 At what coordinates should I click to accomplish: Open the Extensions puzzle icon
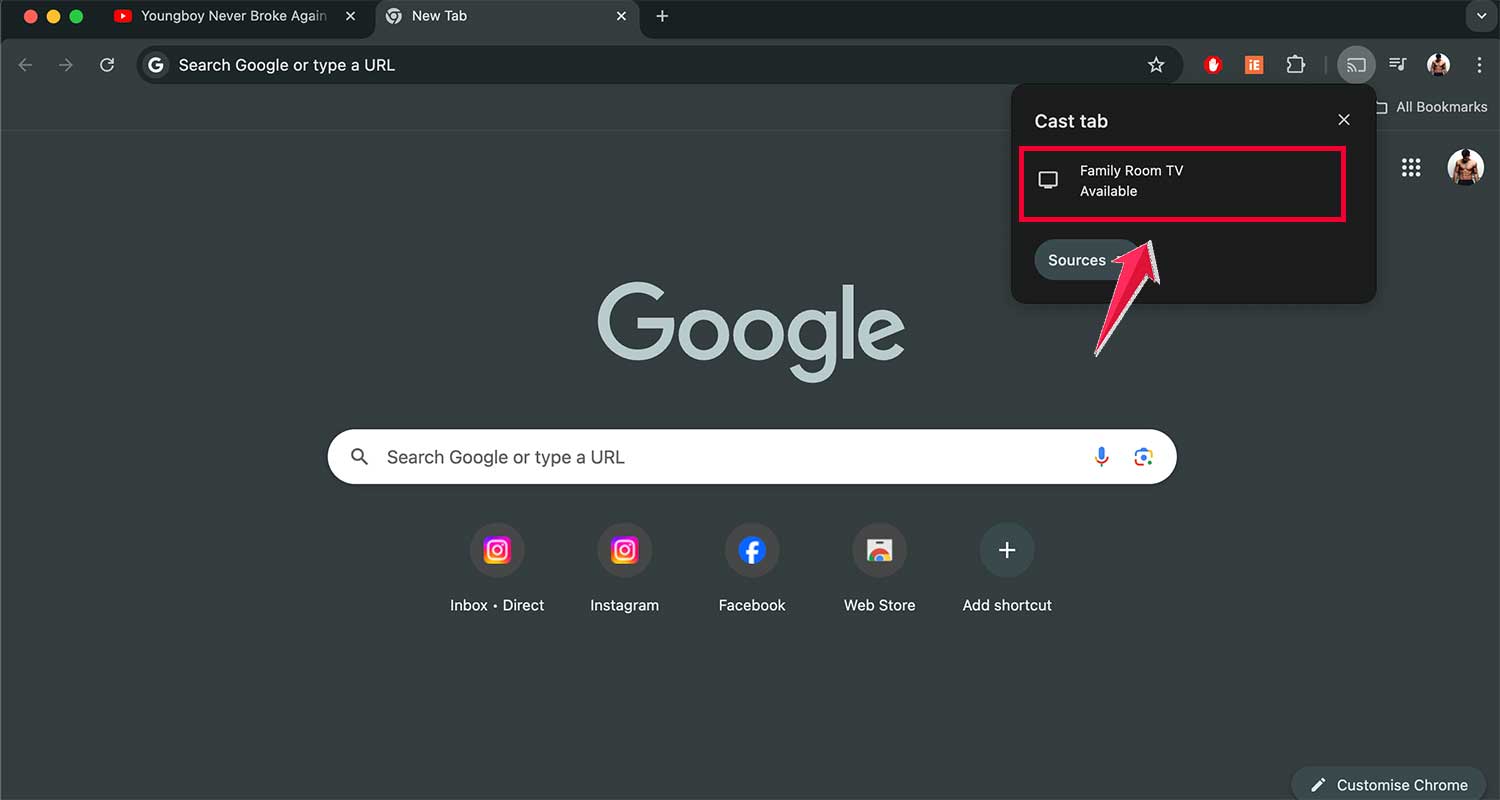[1295, 64]
